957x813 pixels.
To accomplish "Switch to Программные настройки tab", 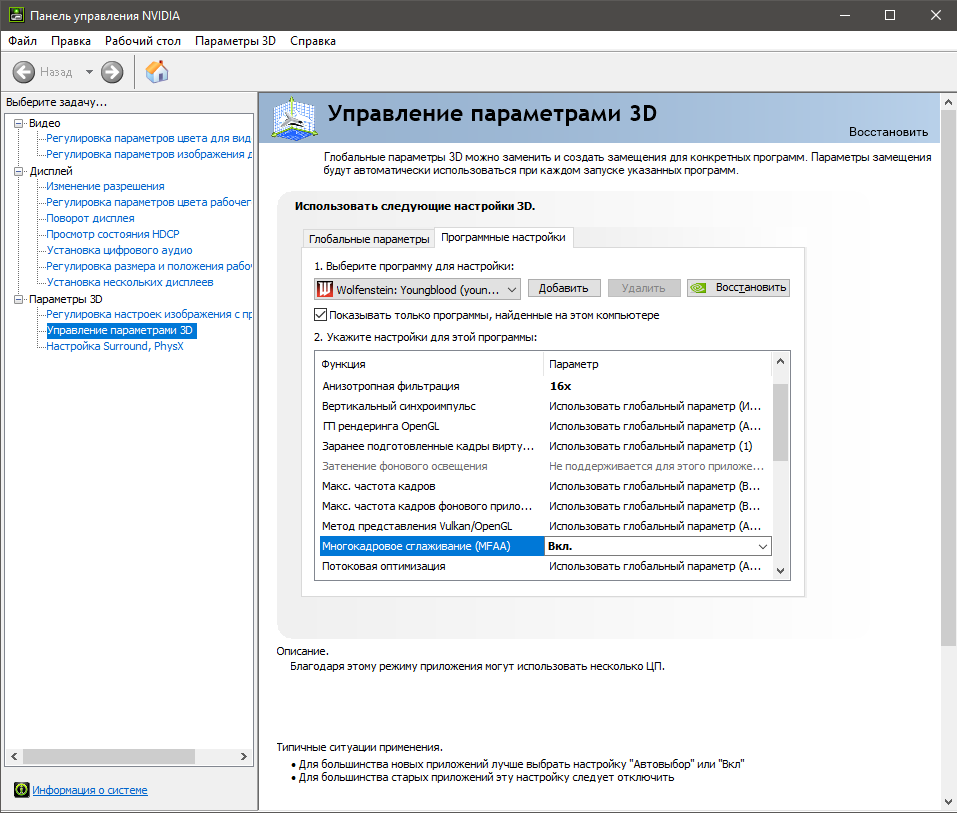I will tap(504, 237).
